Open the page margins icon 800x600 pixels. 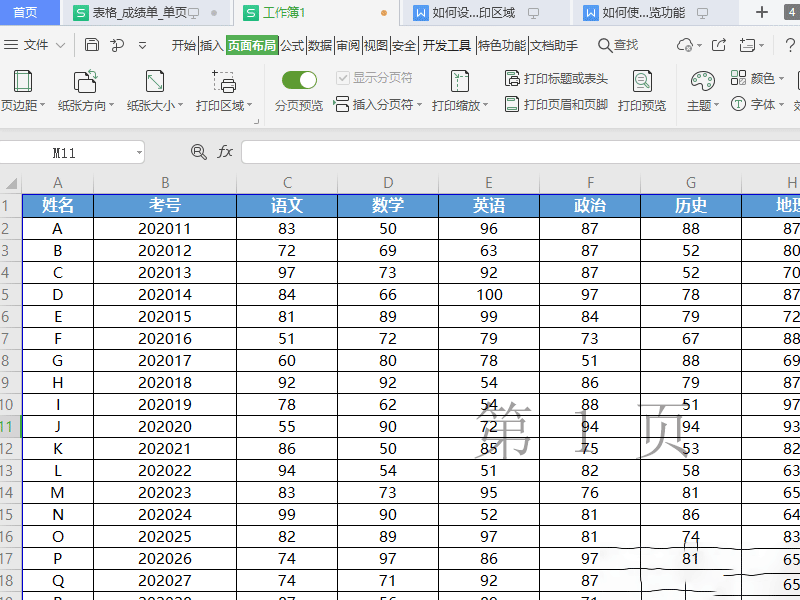click(22, 81)
